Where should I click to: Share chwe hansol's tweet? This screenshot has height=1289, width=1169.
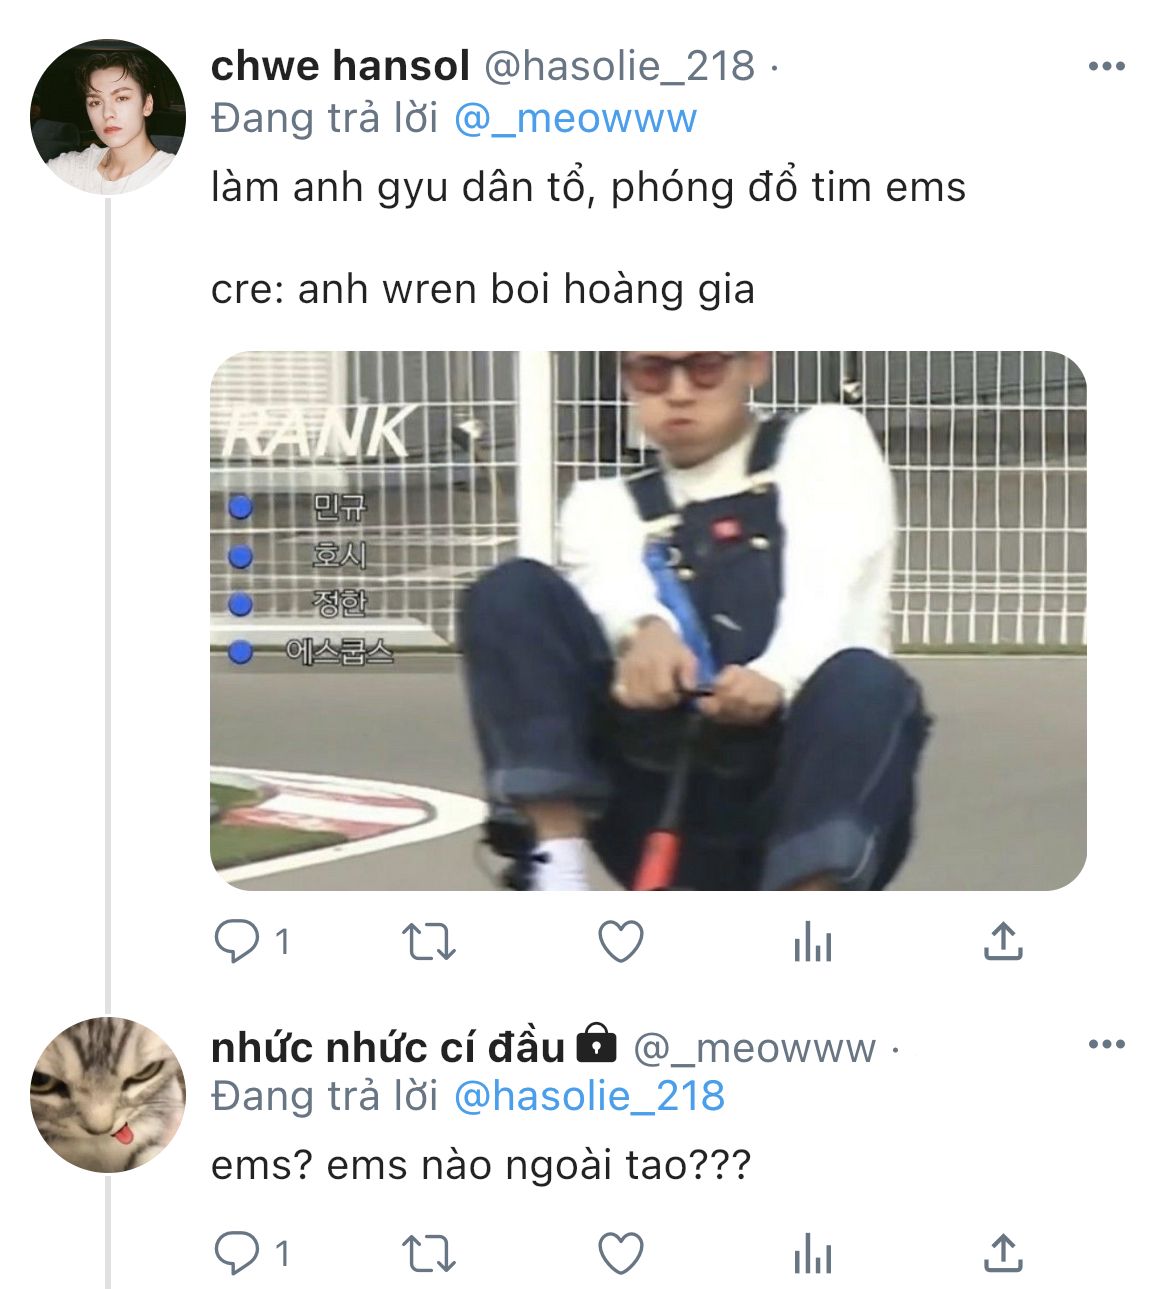(1003, 942)
